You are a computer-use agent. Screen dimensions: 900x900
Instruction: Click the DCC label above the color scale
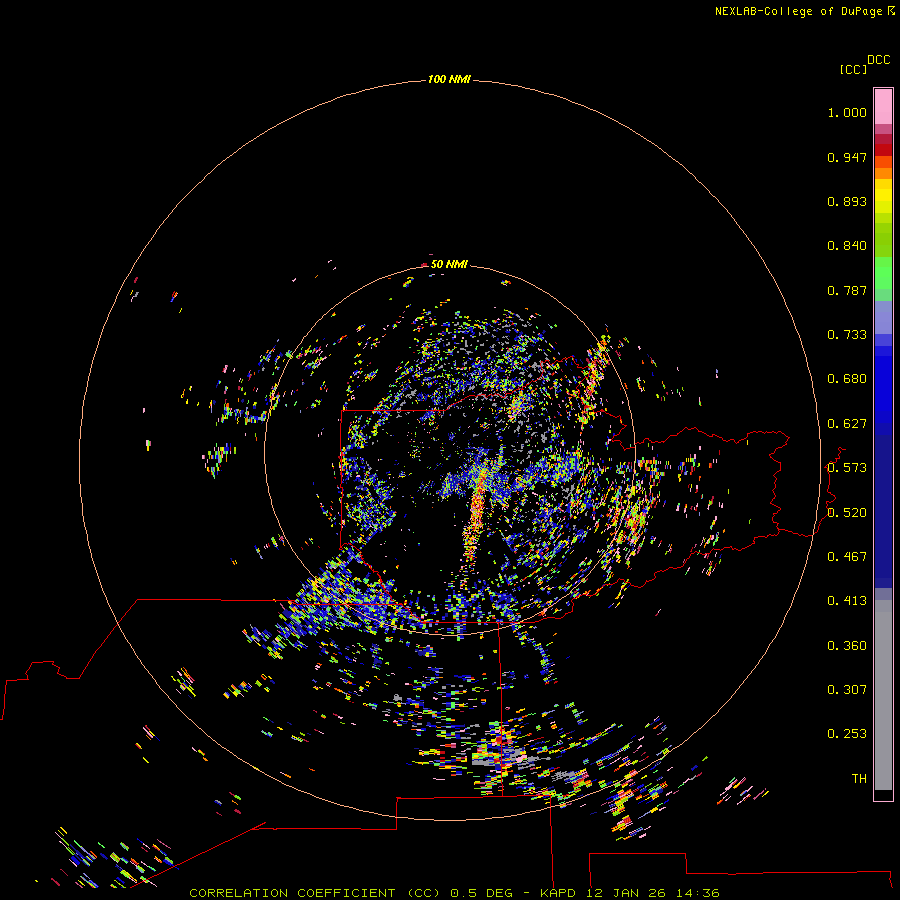(879, 60)
